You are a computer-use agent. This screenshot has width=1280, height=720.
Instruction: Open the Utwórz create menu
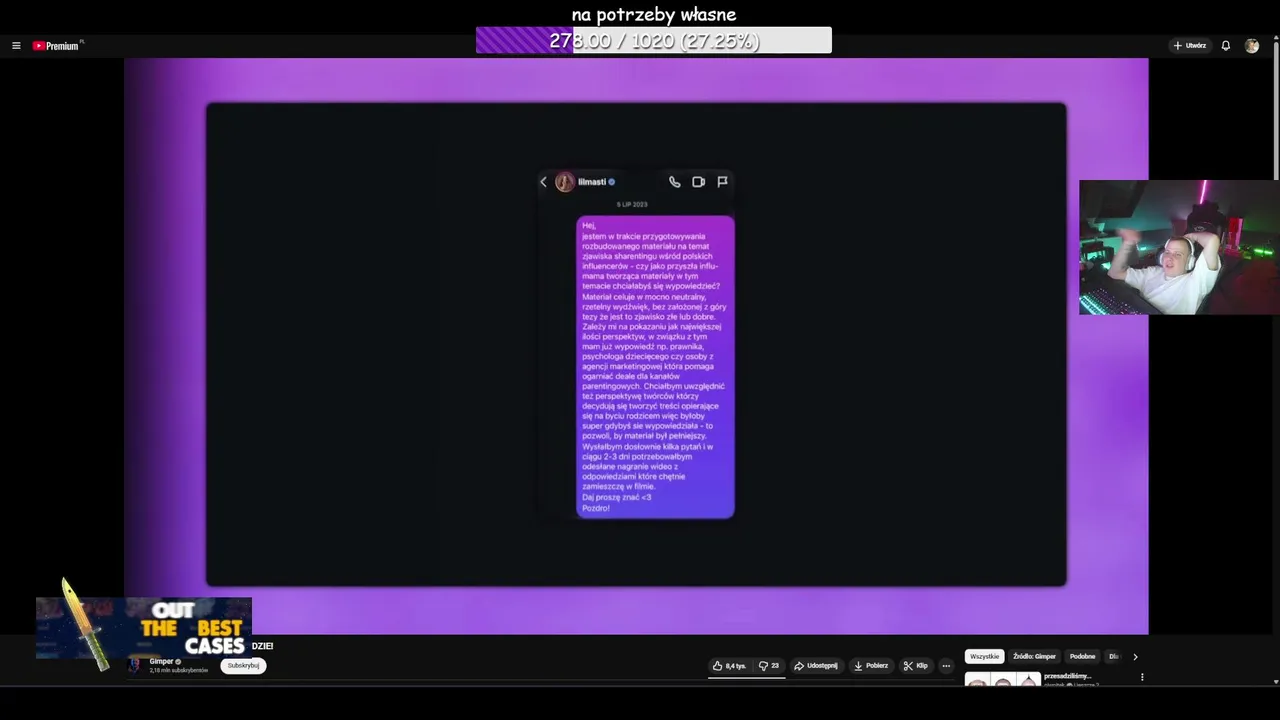coord(1190,46)
